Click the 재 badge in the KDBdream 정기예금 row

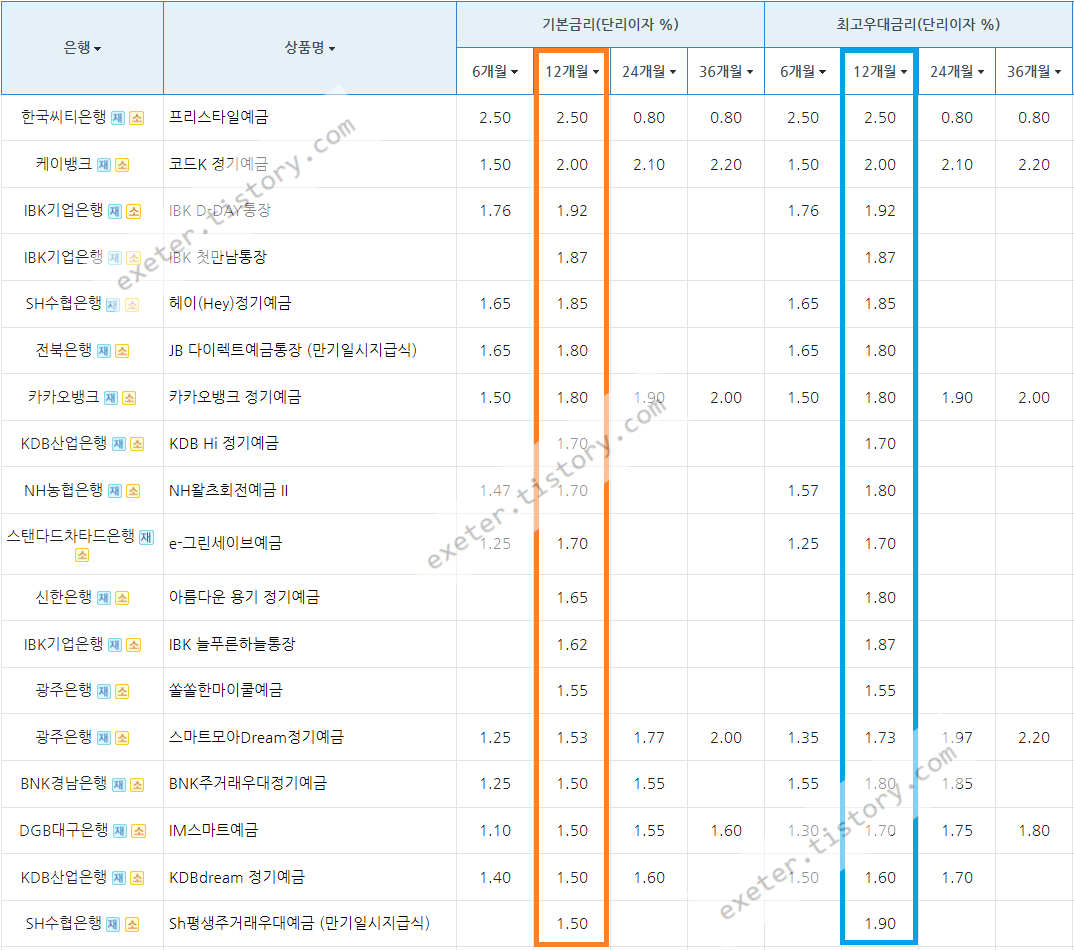click(118, 878)
